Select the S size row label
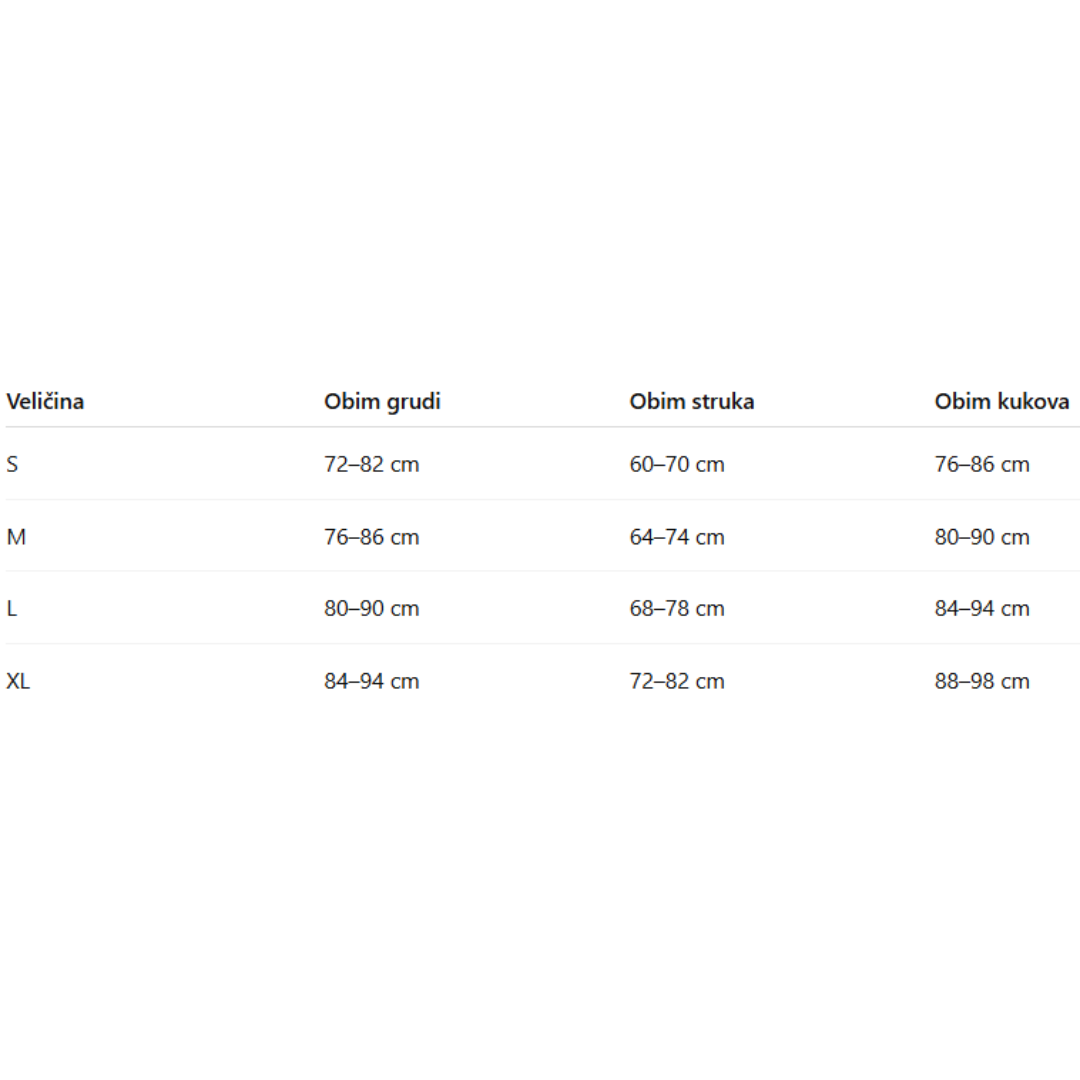 click(12, 464)
